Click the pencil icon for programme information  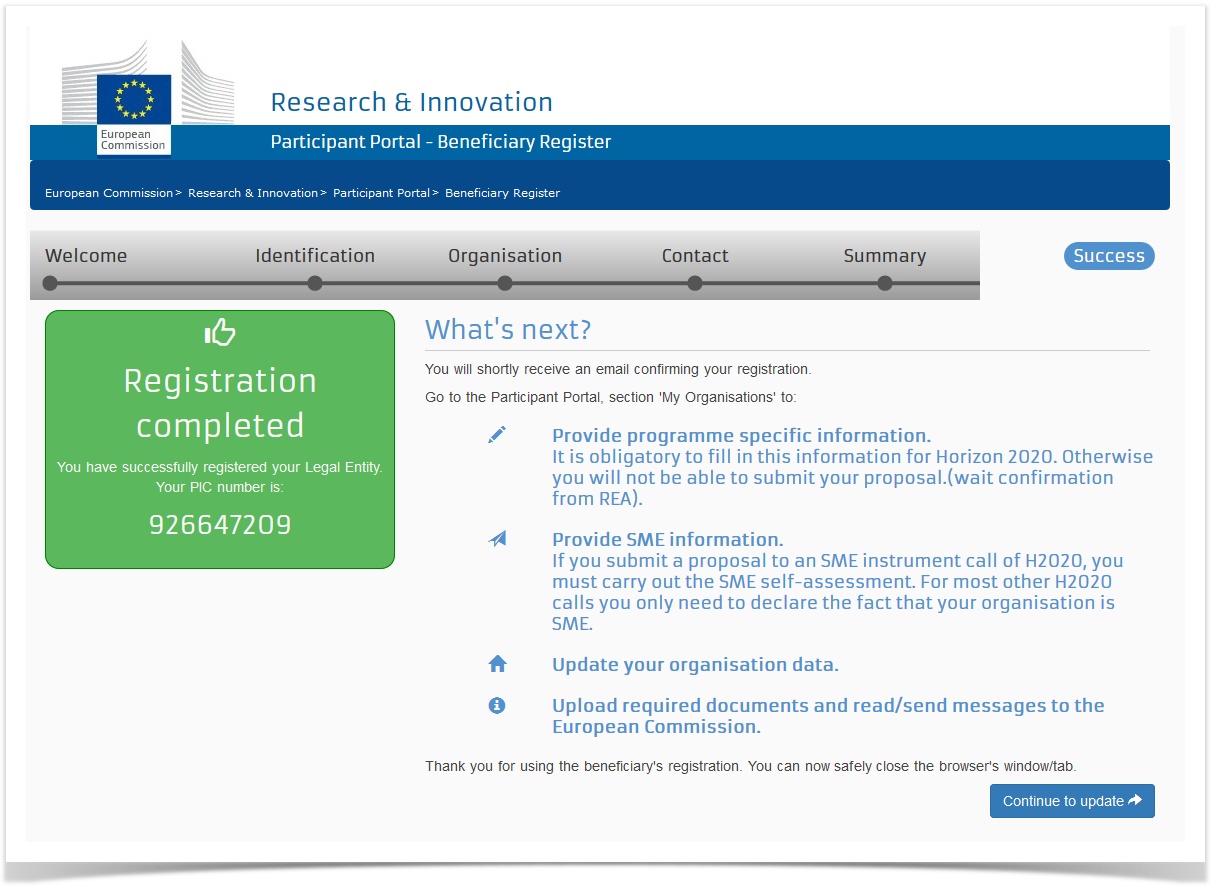click(x=497, y=435)
